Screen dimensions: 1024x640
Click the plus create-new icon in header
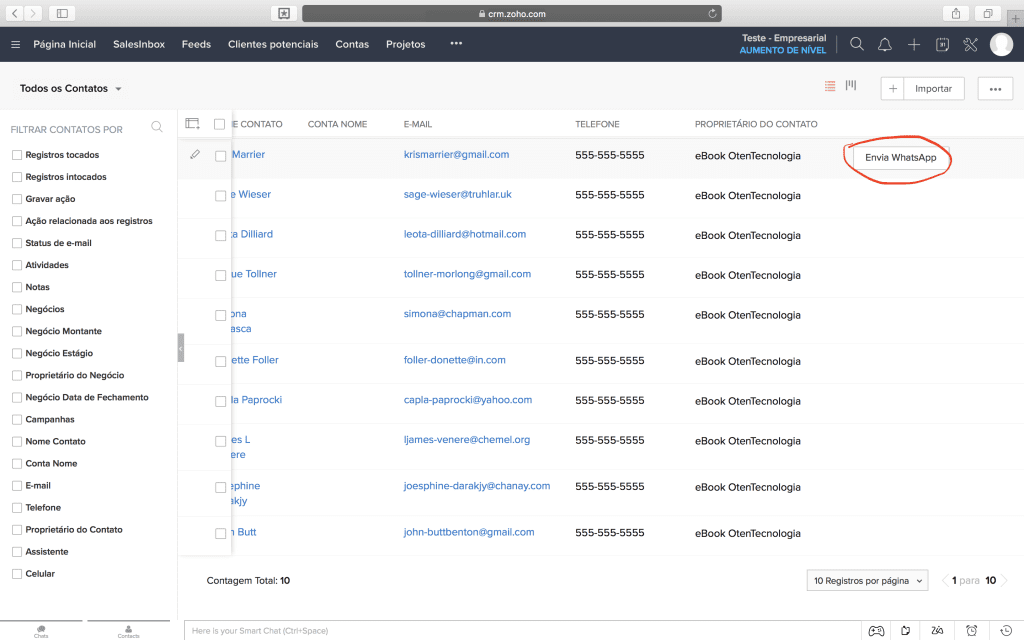coord(914,44)
